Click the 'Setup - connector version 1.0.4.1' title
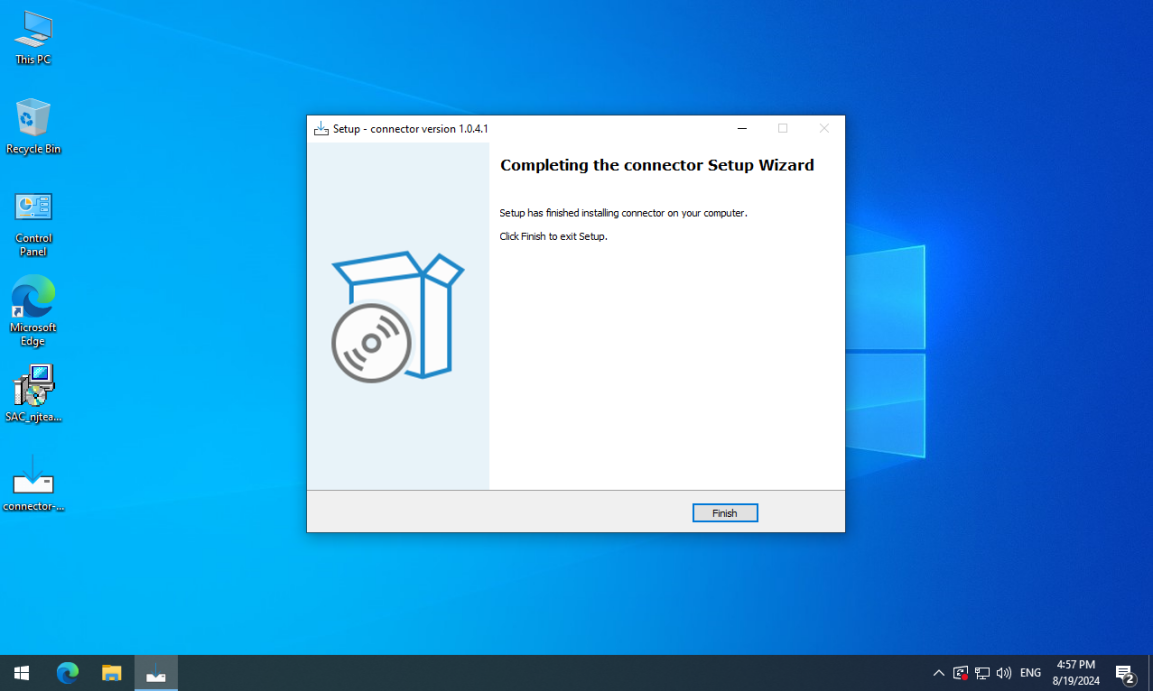1153x691 pixels. [x=410, y=129]
